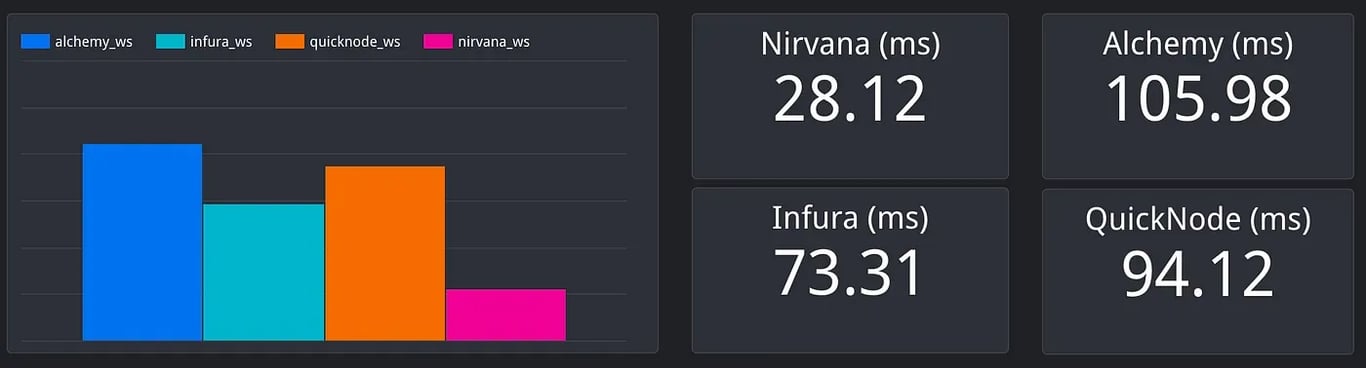Screen dimensions: 1366x368
Task: Select the orange quicknode bar in the chart
Action: click(385, 253)
